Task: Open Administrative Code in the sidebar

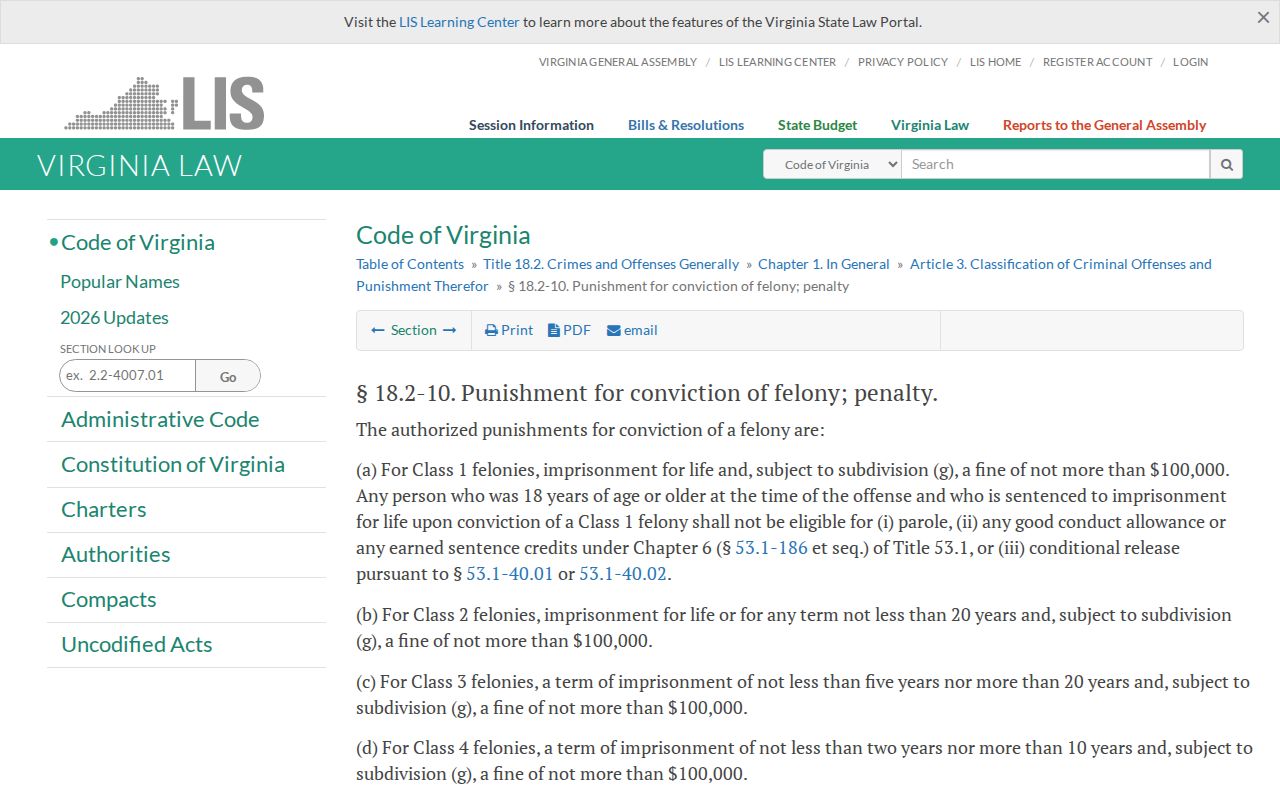Action: click(160, 420)
